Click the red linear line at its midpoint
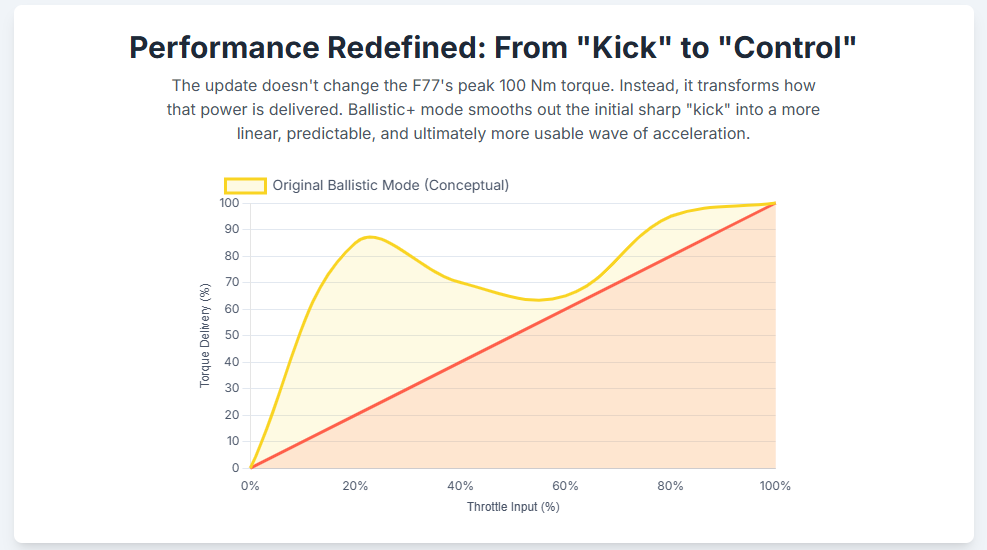The height and width of the screenshot is (550, 987). pyautogui.click(x=513, y=335)
